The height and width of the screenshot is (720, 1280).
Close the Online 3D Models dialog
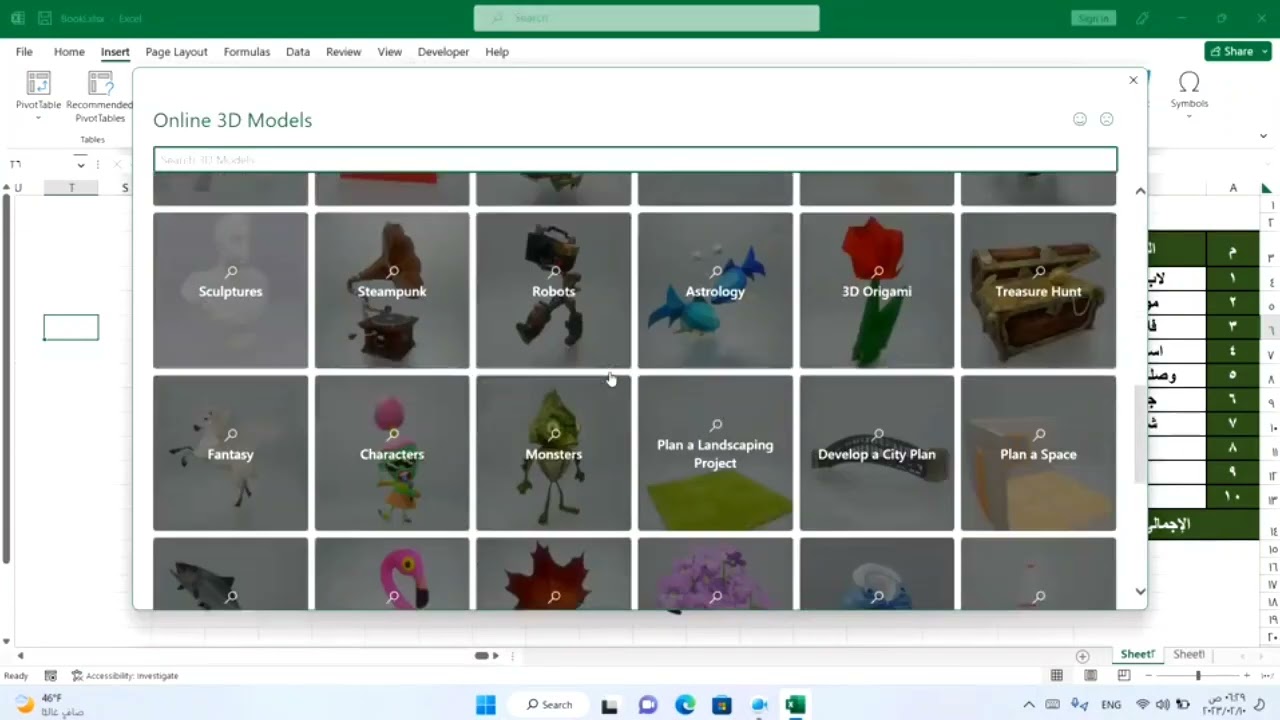(1133, 80)
